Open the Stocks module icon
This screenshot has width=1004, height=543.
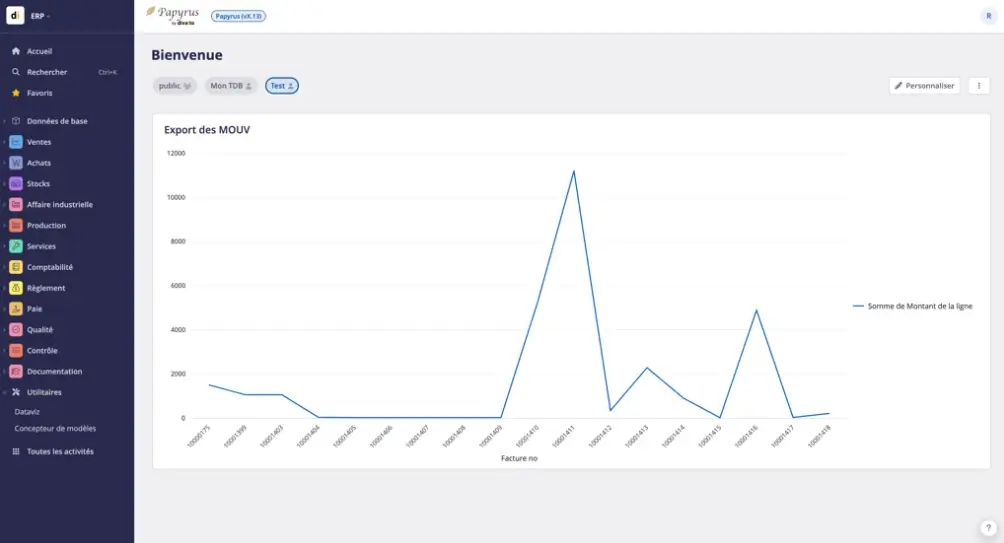(16, 184)
